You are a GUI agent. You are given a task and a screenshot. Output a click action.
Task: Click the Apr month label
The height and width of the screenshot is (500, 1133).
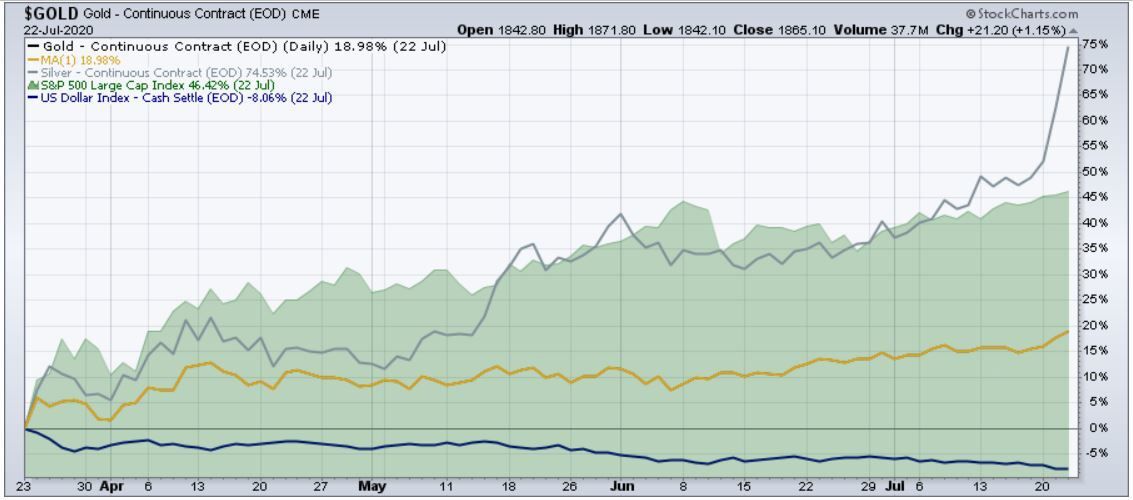[110, 486]
